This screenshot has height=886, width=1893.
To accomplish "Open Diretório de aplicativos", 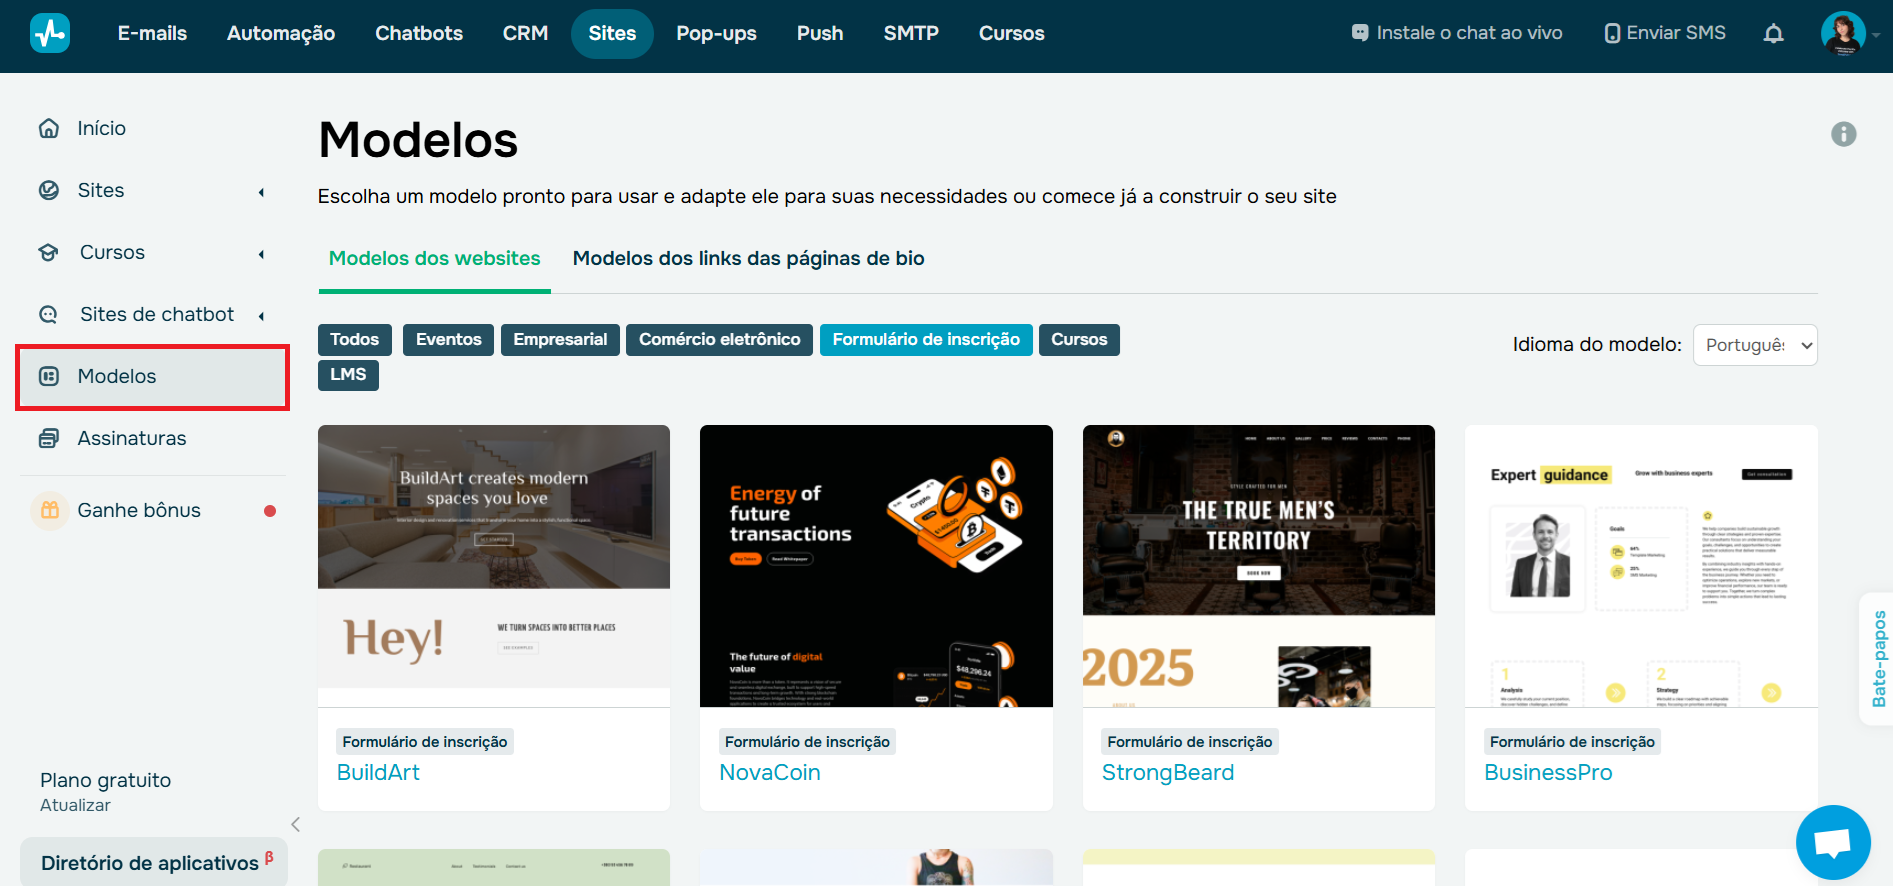I will [154, 862].
